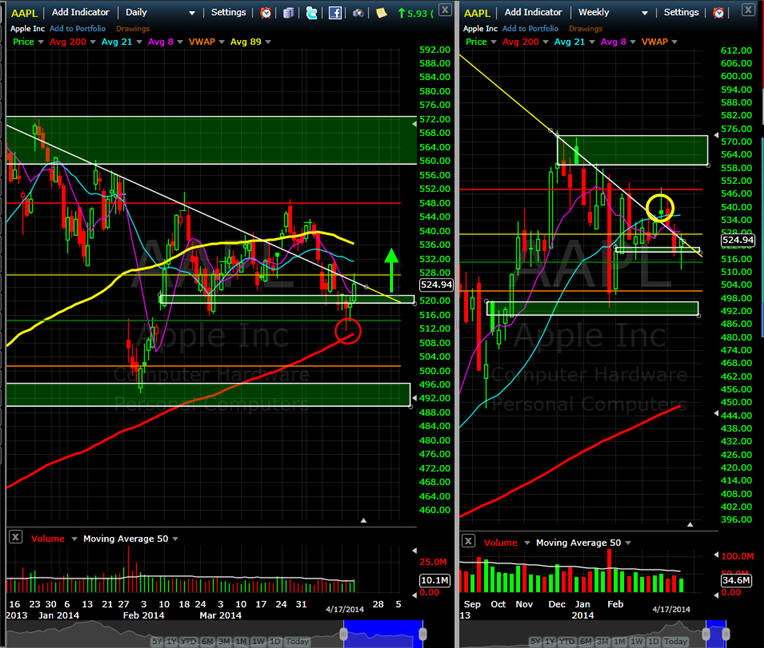Expand Avg 8 options in Daily chart
Viewport: 764px width, 648px height.
click(180, 42)
